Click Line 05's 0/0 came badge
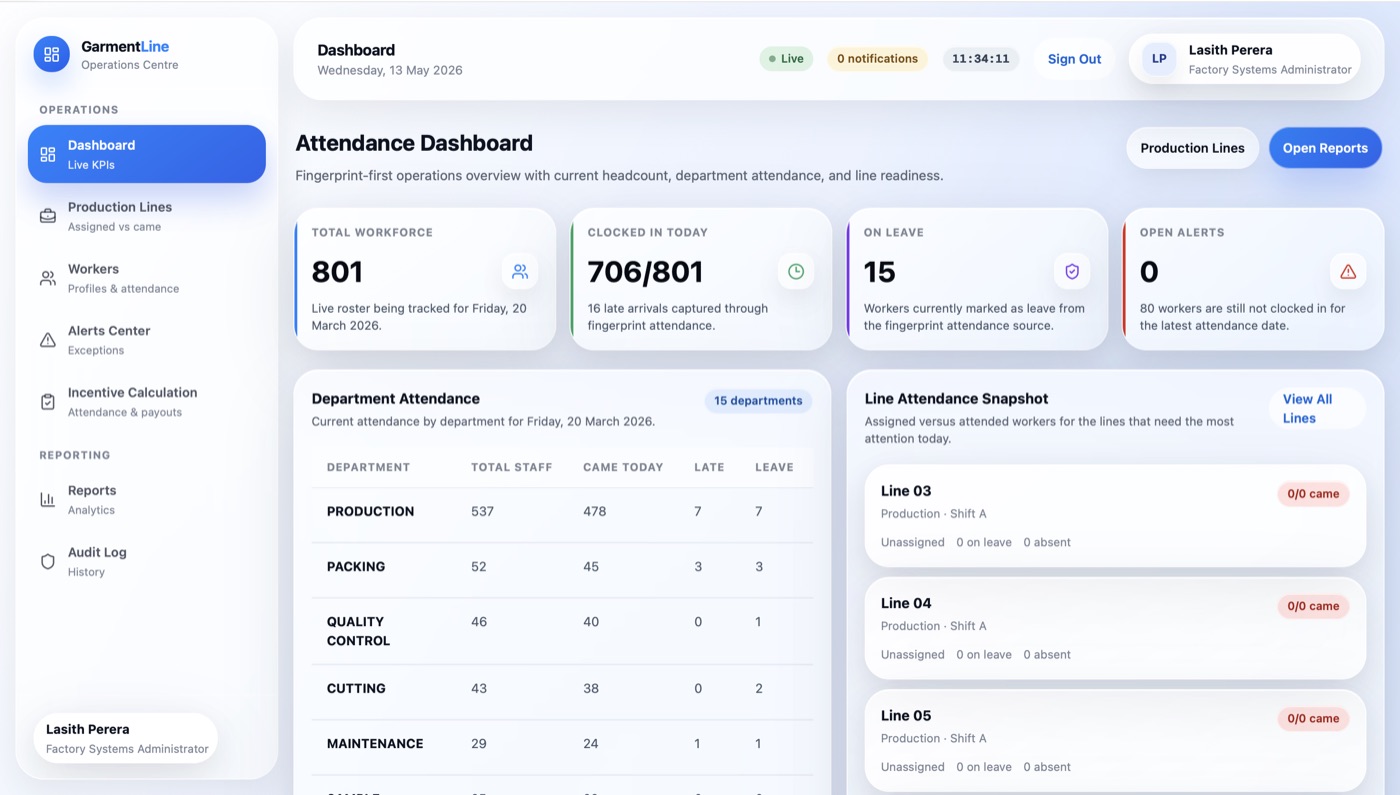Image resolution: width=1400 pixels, height=795 pixels. pyautogui.click(x=1313, y=718)
